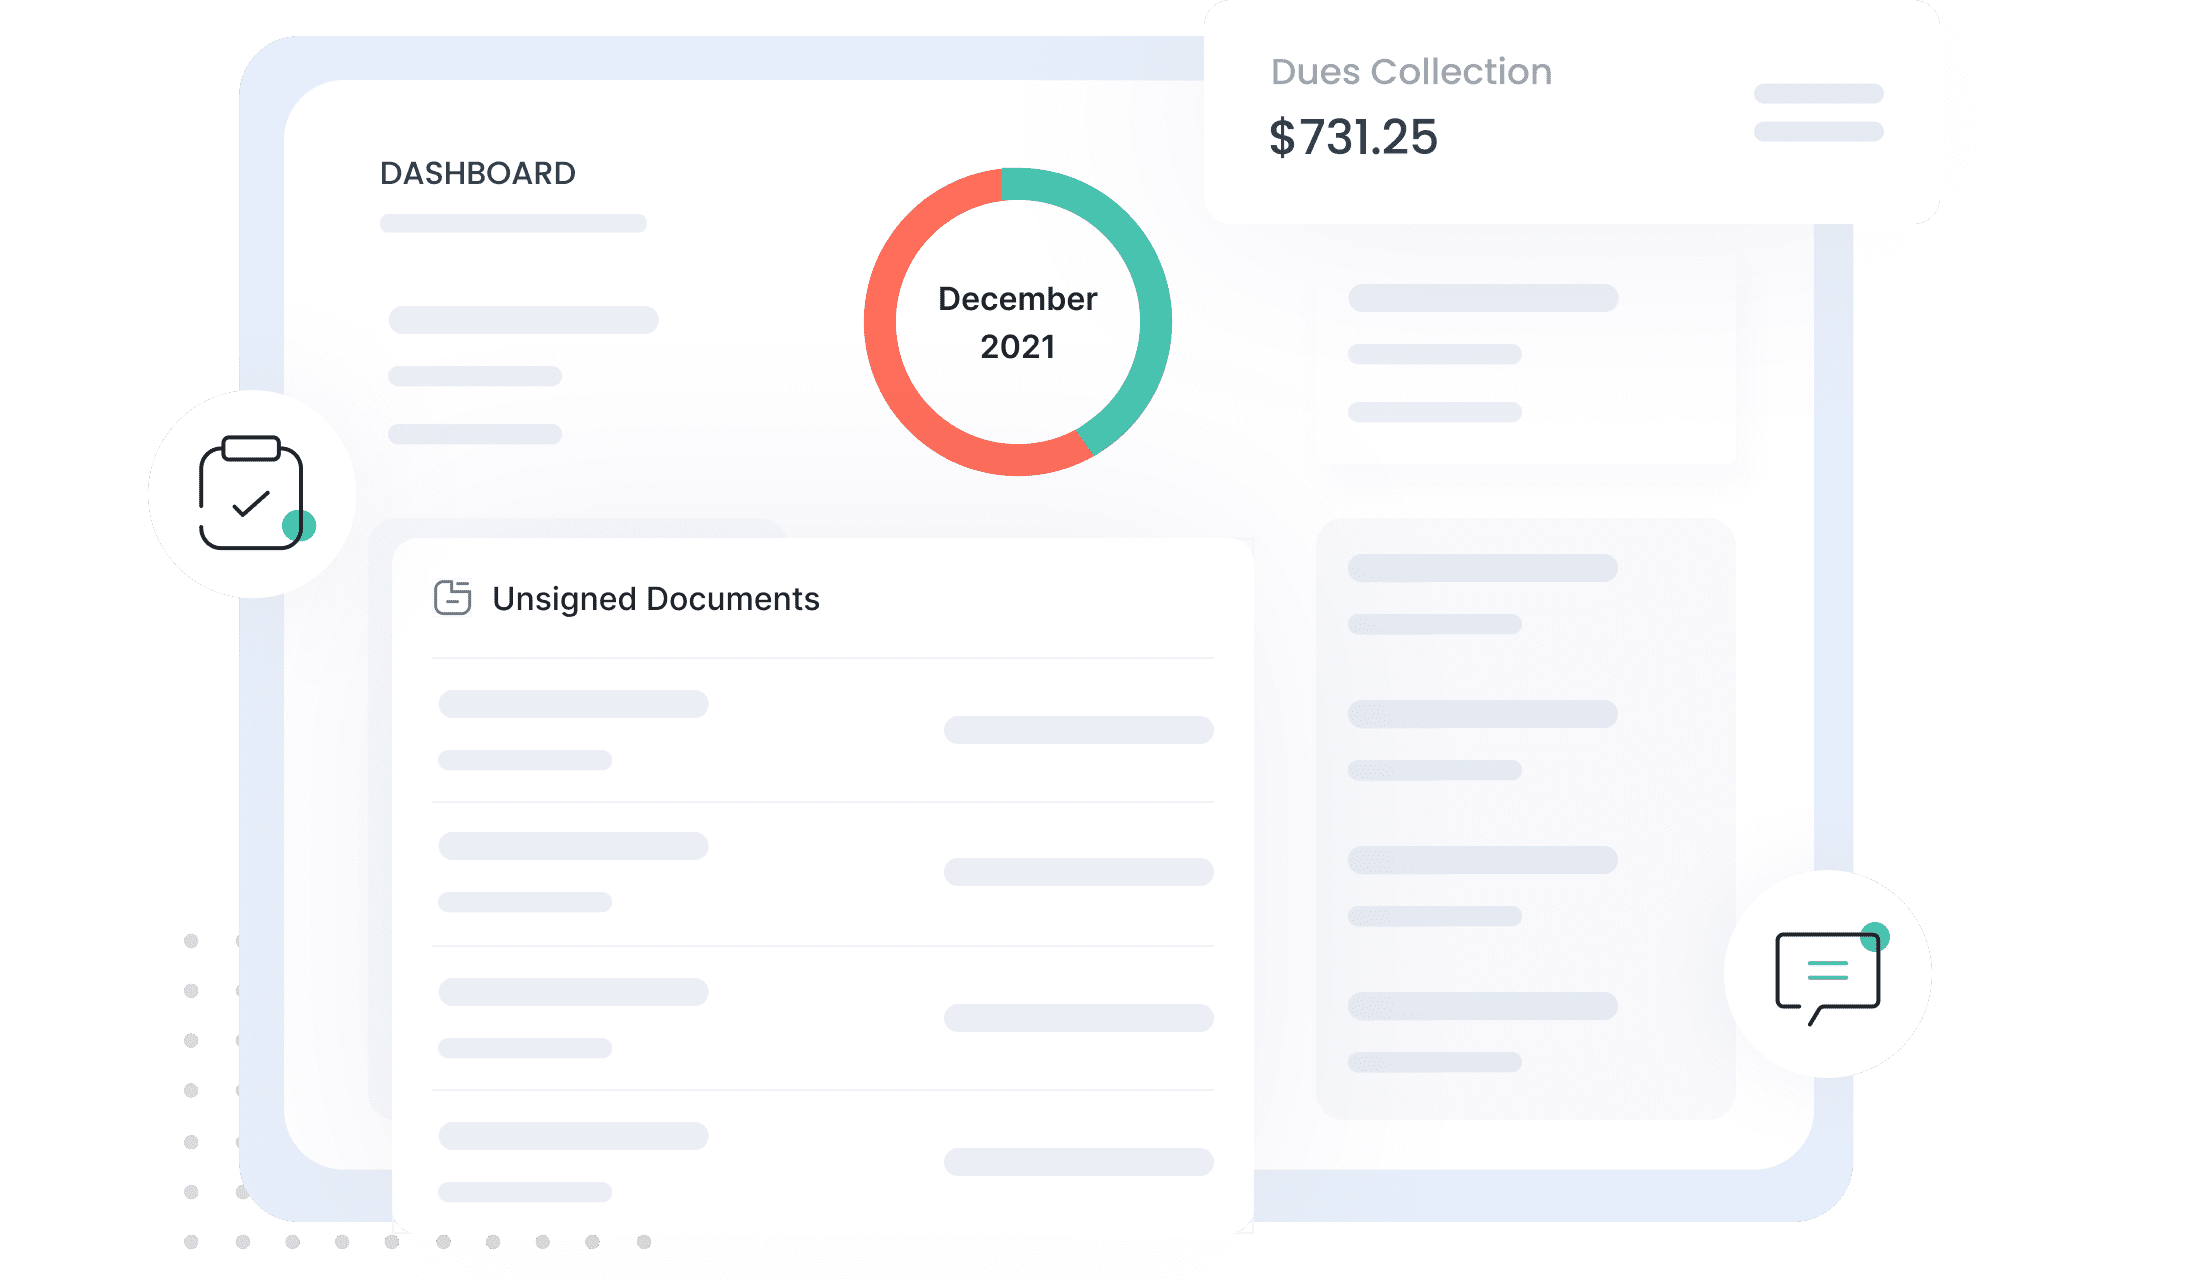This screenshot has height=1280, width=2208.
Task: Select the document icon beside Unsigned Documents
Action: pos(452,597)
